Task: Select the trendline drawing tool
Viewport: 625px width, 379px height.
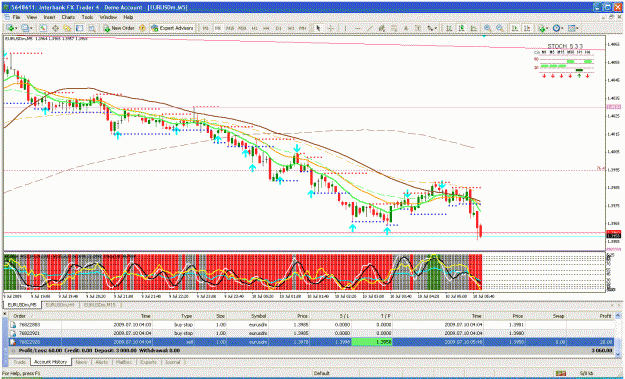Action: [370, 28]
